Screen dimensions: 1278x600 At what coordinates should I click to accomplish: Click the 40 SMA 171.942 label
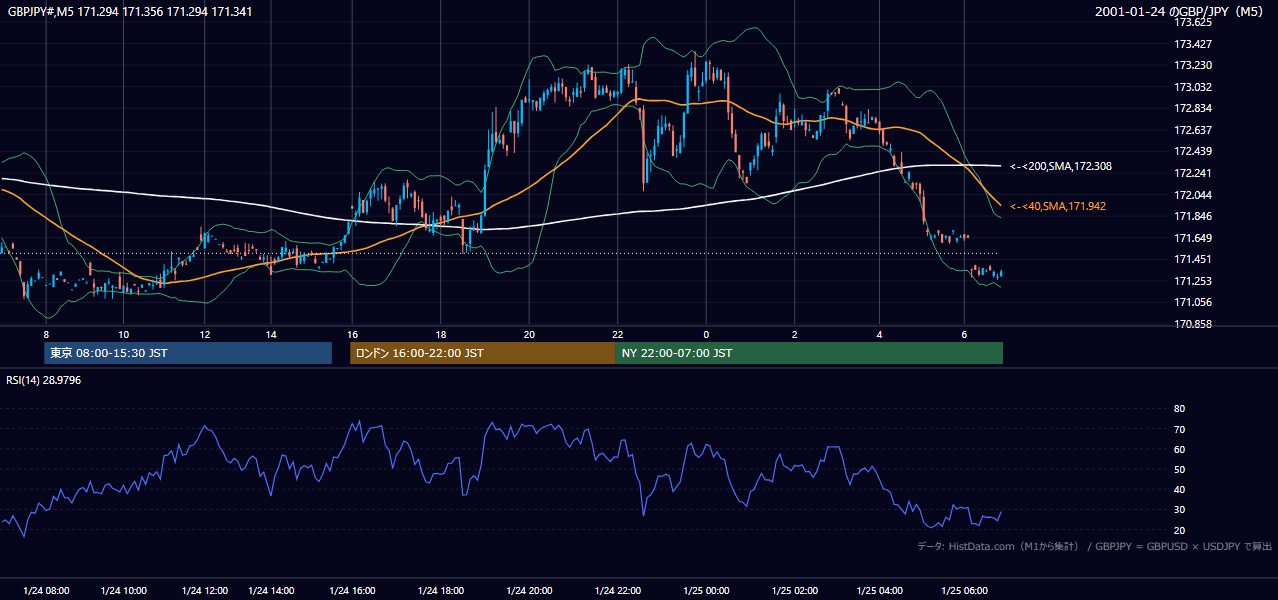tap(1058, 206)
